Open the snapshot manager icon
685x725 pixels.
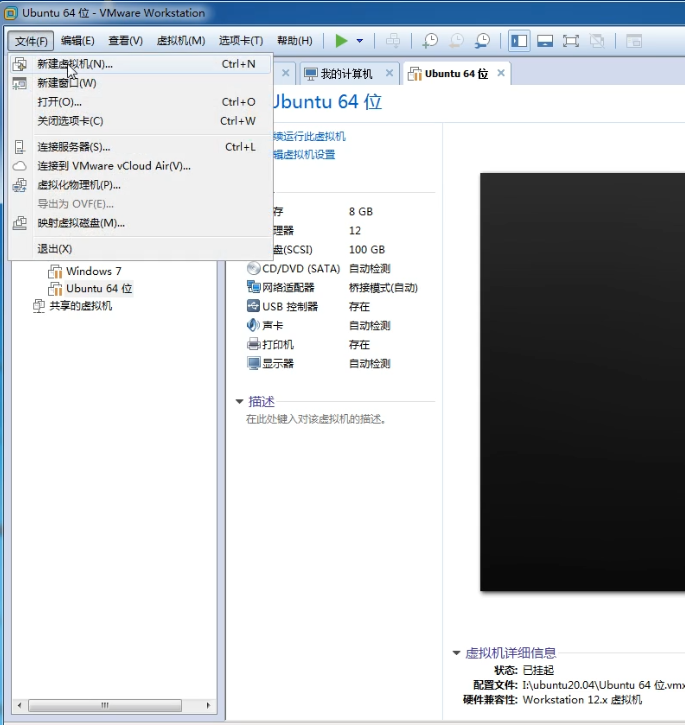tap(482, 41)
